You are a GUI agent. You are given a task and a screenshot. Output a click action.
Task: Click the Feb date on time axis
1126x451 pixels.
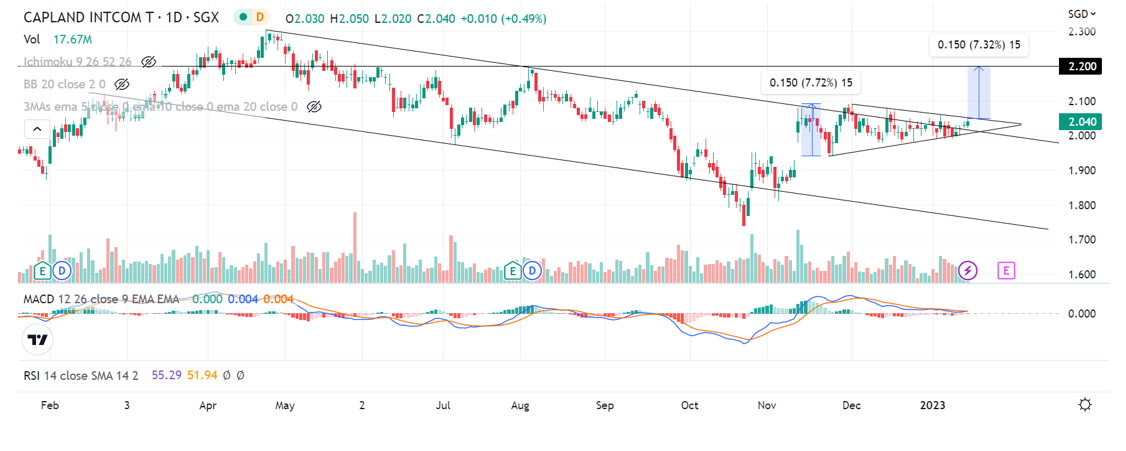49,405
